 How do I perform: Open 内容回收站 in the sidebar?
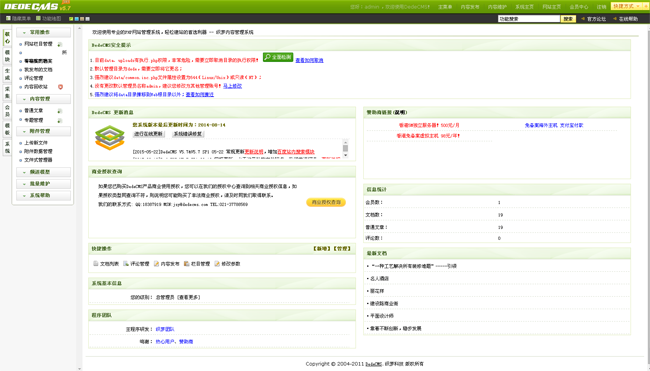coord(36,87)
